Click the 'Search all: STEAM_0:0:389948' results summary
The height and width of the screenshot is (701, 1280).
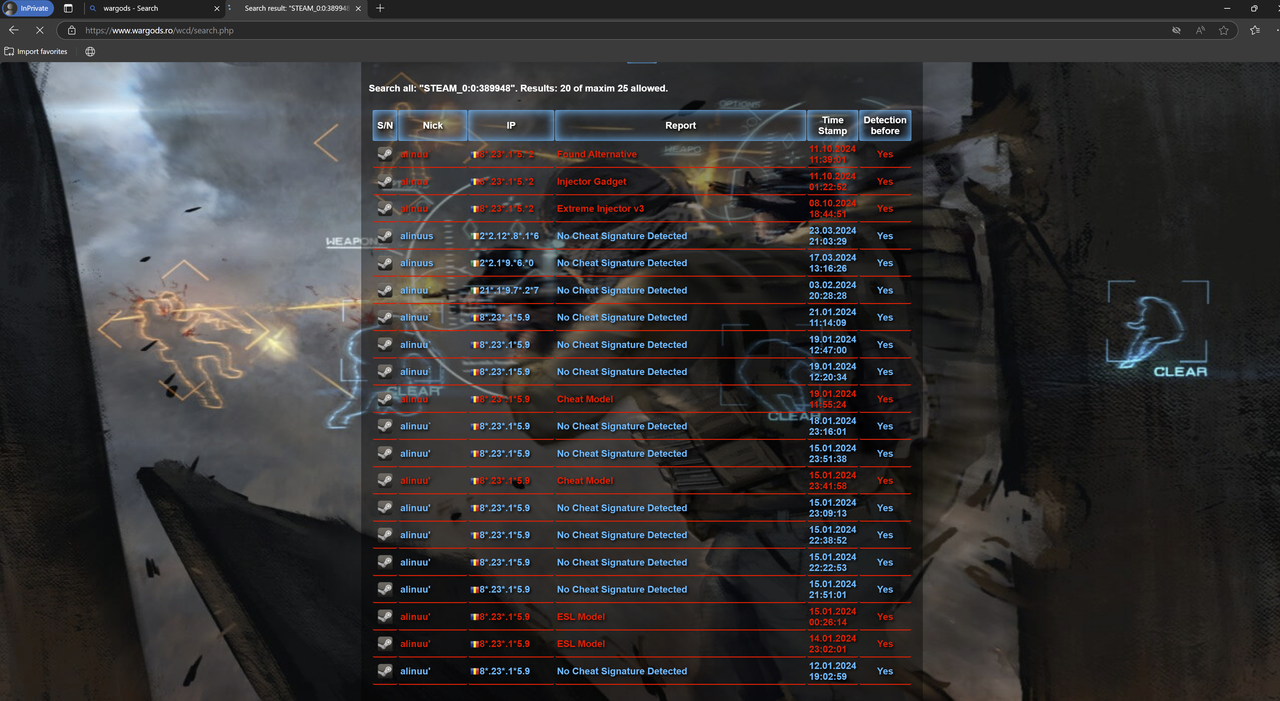518,88
